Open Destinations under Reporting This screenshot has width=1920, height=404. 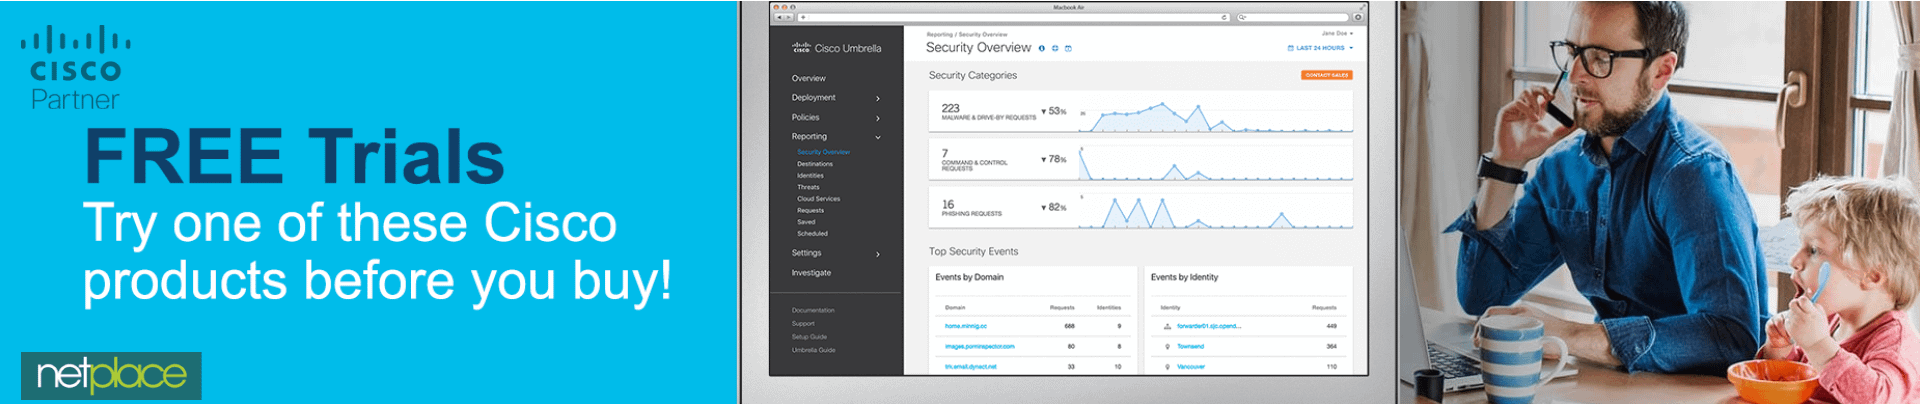[x=815, y=164]
